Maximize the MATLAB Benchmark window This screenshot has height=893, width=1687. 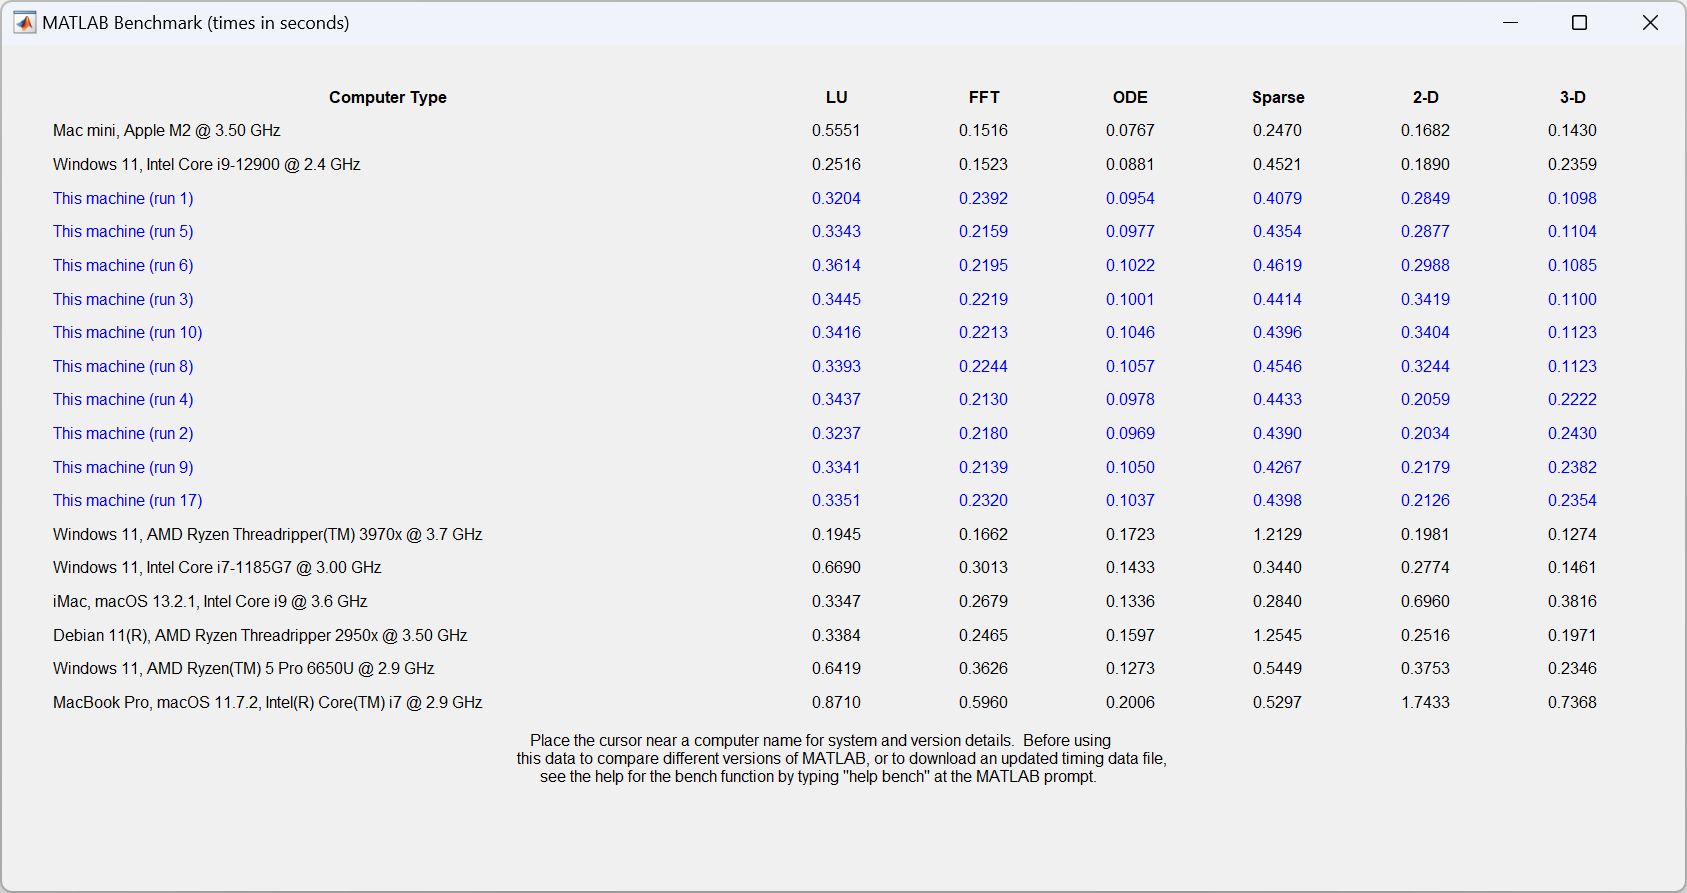1580,23
